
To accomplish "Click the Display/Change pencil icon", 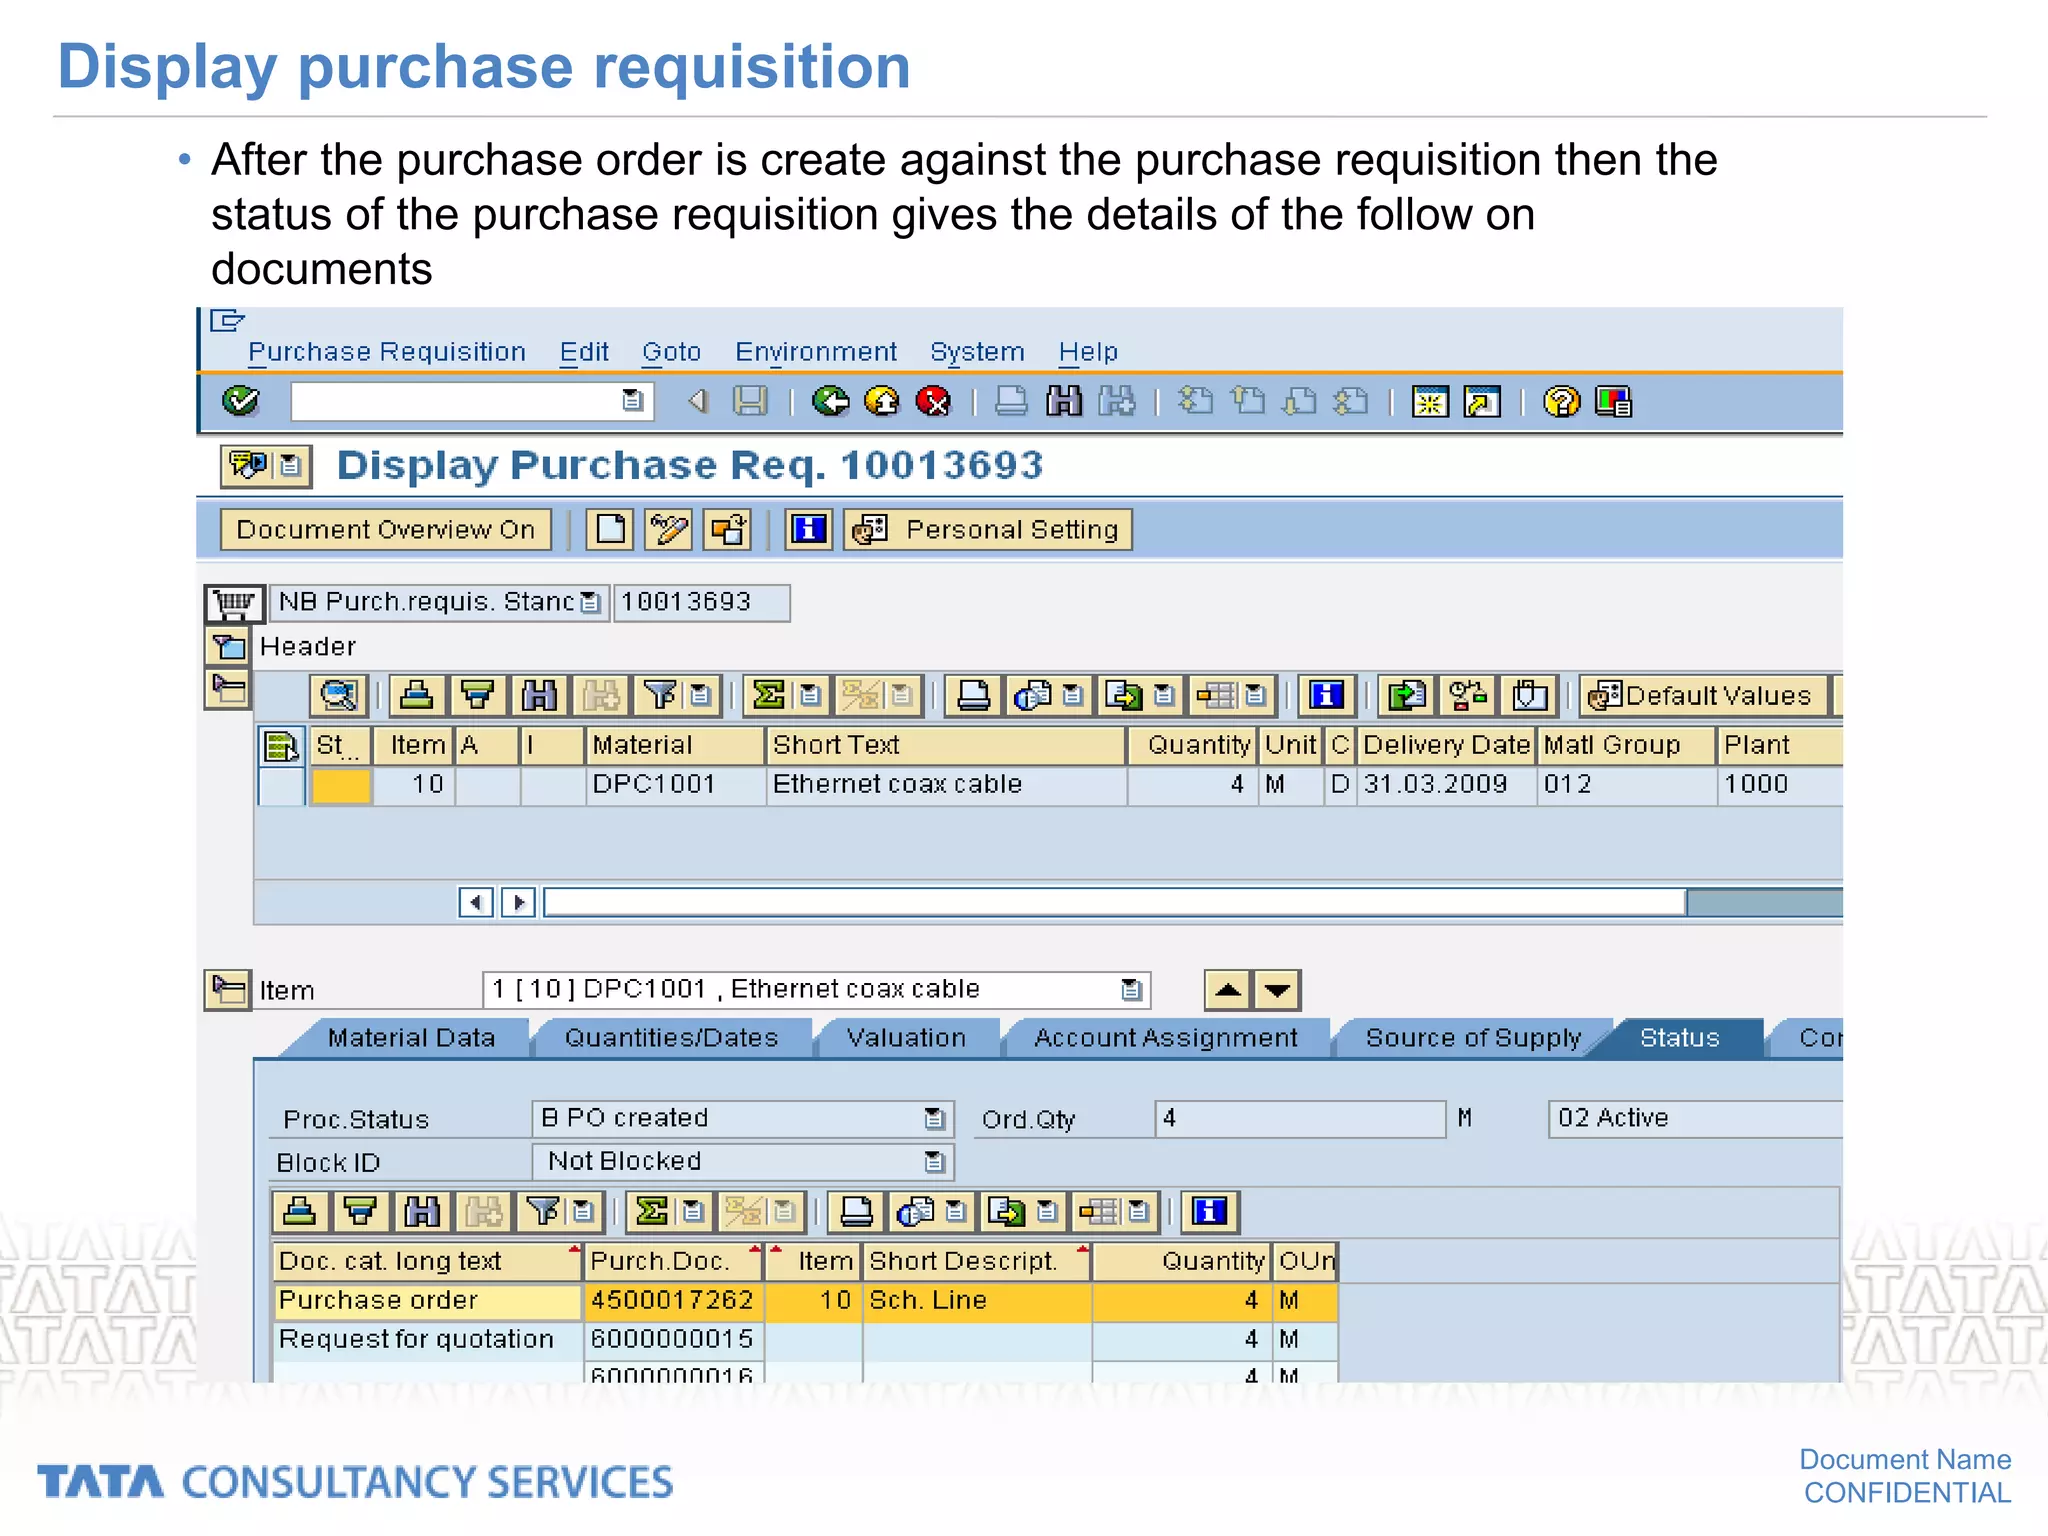I will point(669,529).
